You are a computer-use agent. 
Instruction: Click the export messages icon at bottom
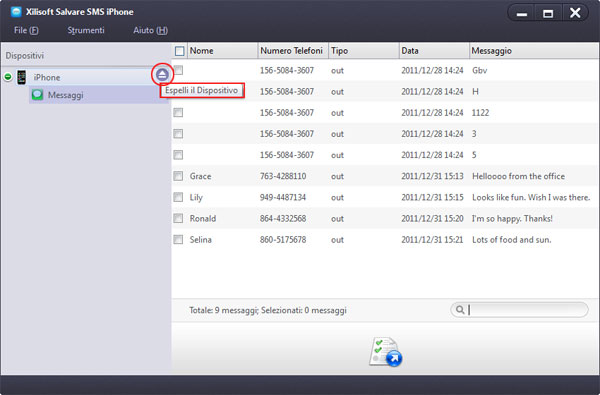click(385, 351)
